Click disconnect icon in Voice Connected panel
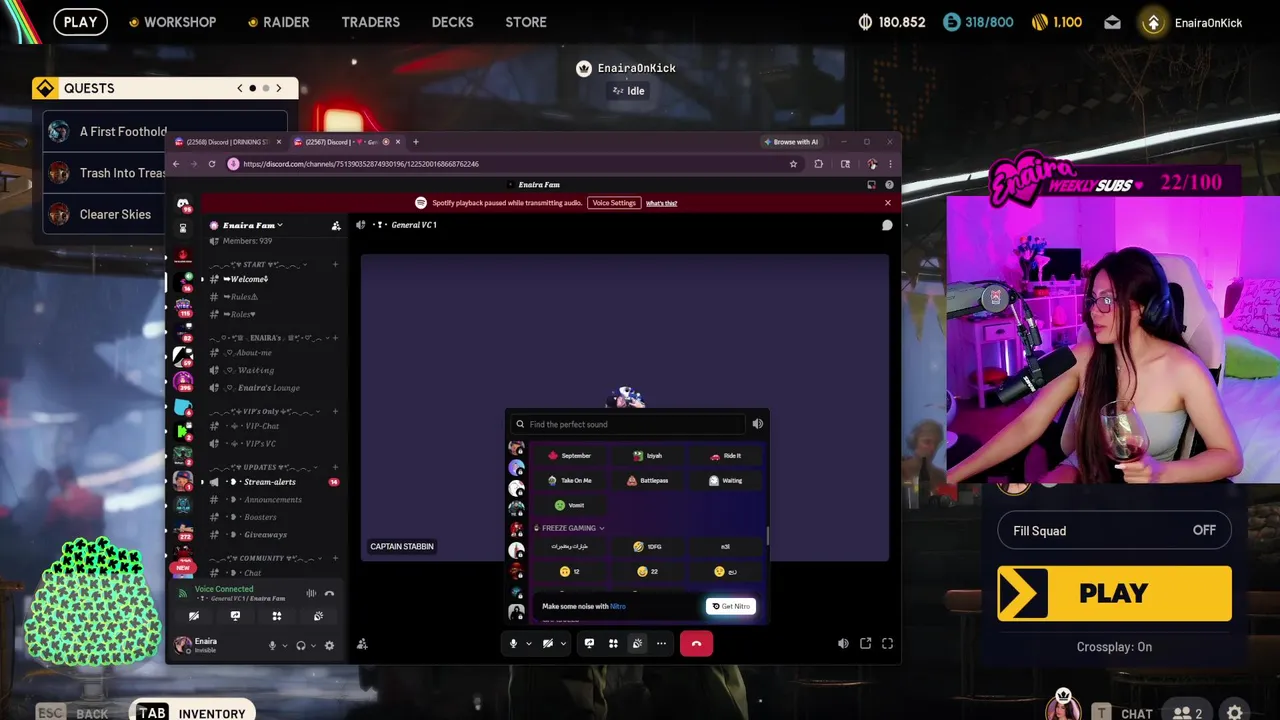Image resolution: width=1280 pixels, height=720 pixels. (329, 594)
